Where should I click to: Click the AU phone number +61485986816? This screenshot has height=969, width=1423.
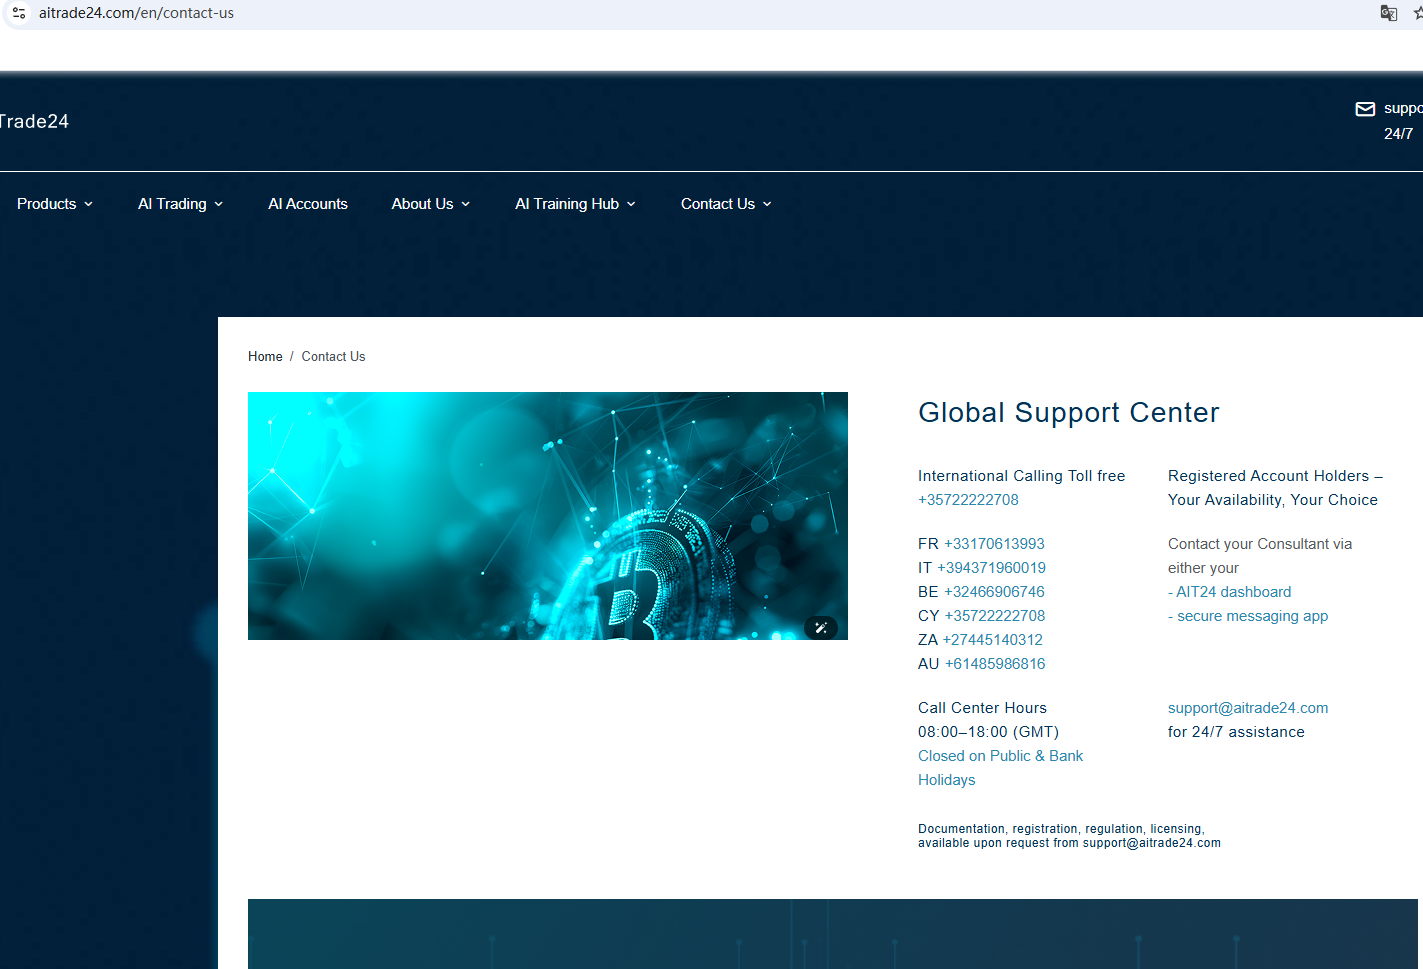pyautogui.click(x=995, y=664)
